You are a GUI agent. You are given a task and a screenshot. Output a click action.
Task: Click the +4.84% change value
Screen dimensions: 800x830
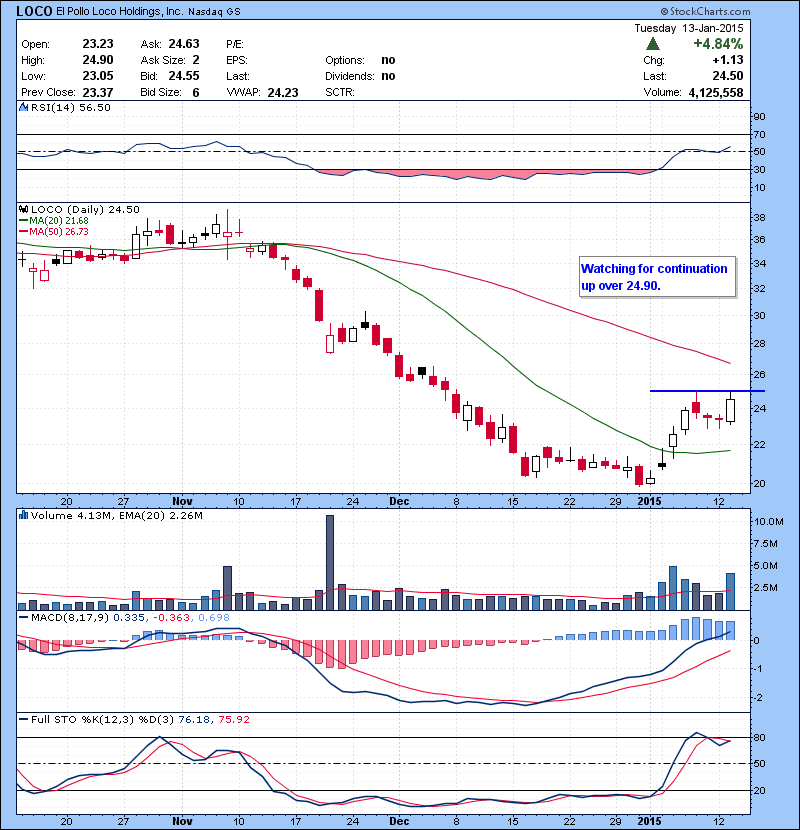click(x=718, y=44)
